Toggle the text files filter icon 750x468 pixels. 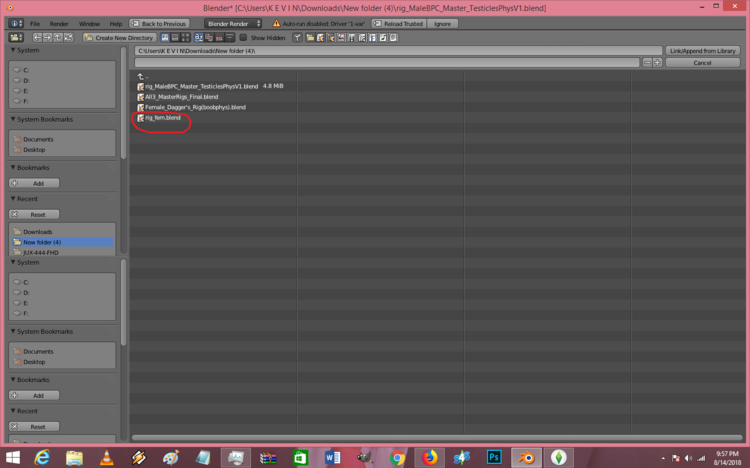point(393,37)
